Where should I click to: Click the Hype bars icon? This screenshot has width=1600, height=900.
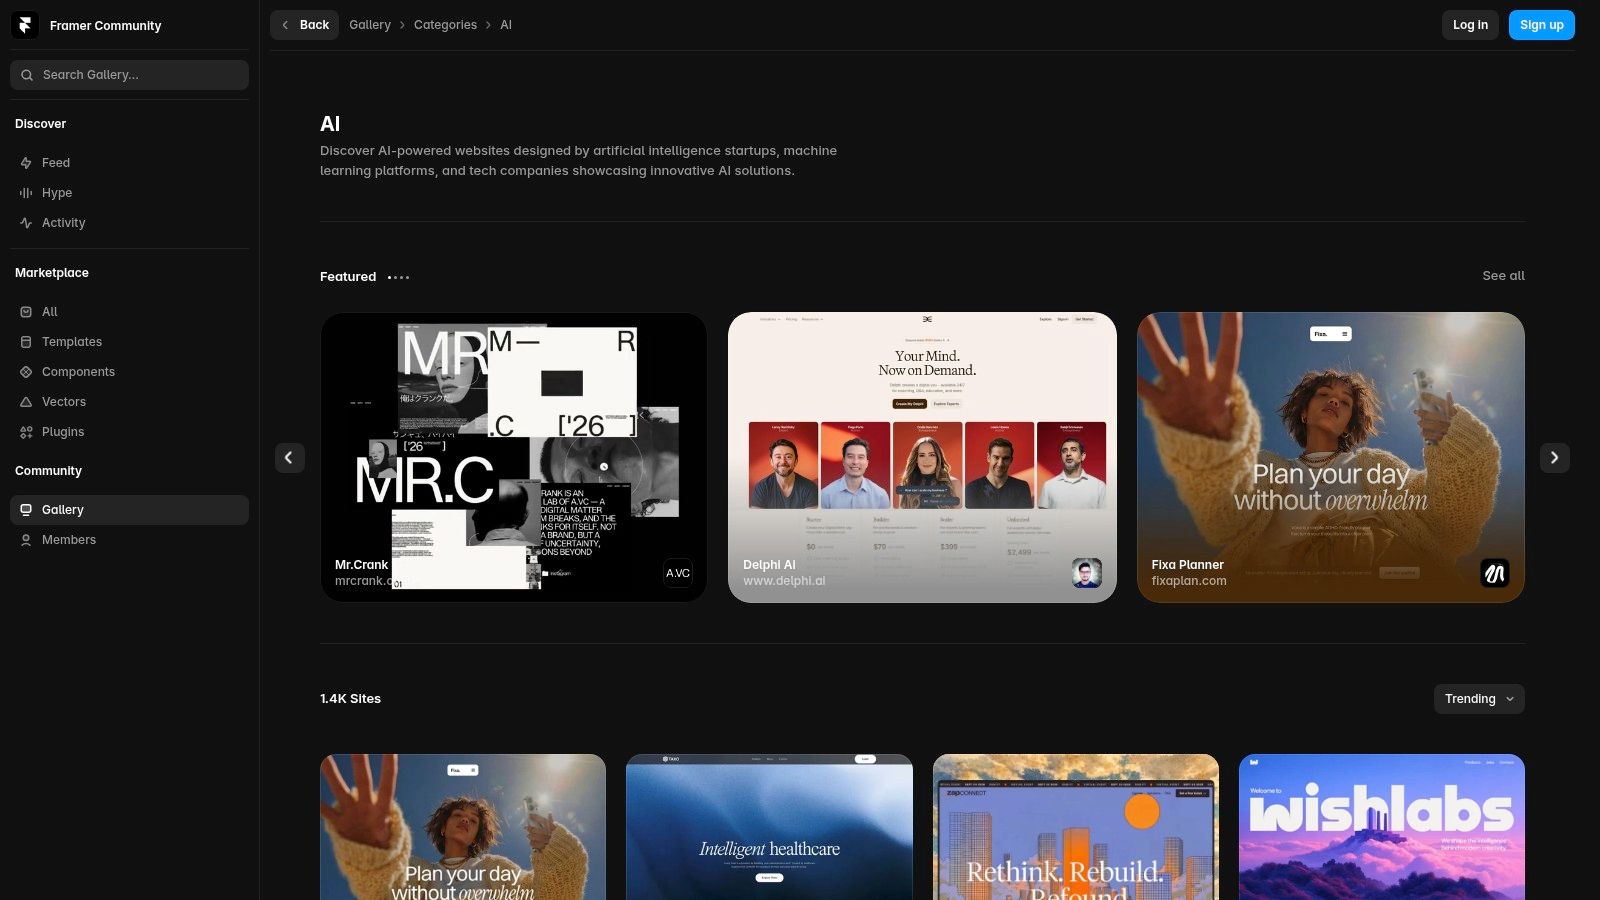coord(26,193)
